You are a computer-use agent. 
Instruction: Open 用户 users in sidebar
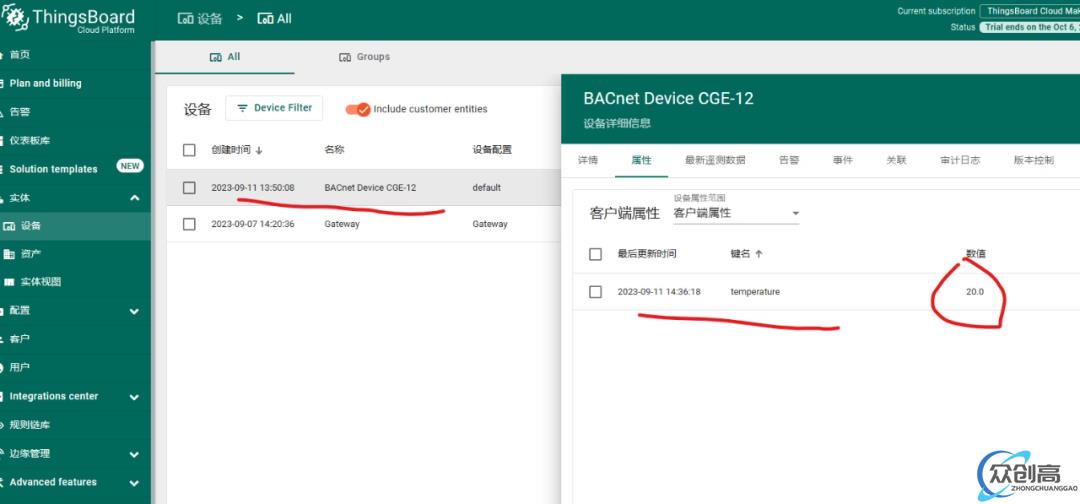(19, 368)
